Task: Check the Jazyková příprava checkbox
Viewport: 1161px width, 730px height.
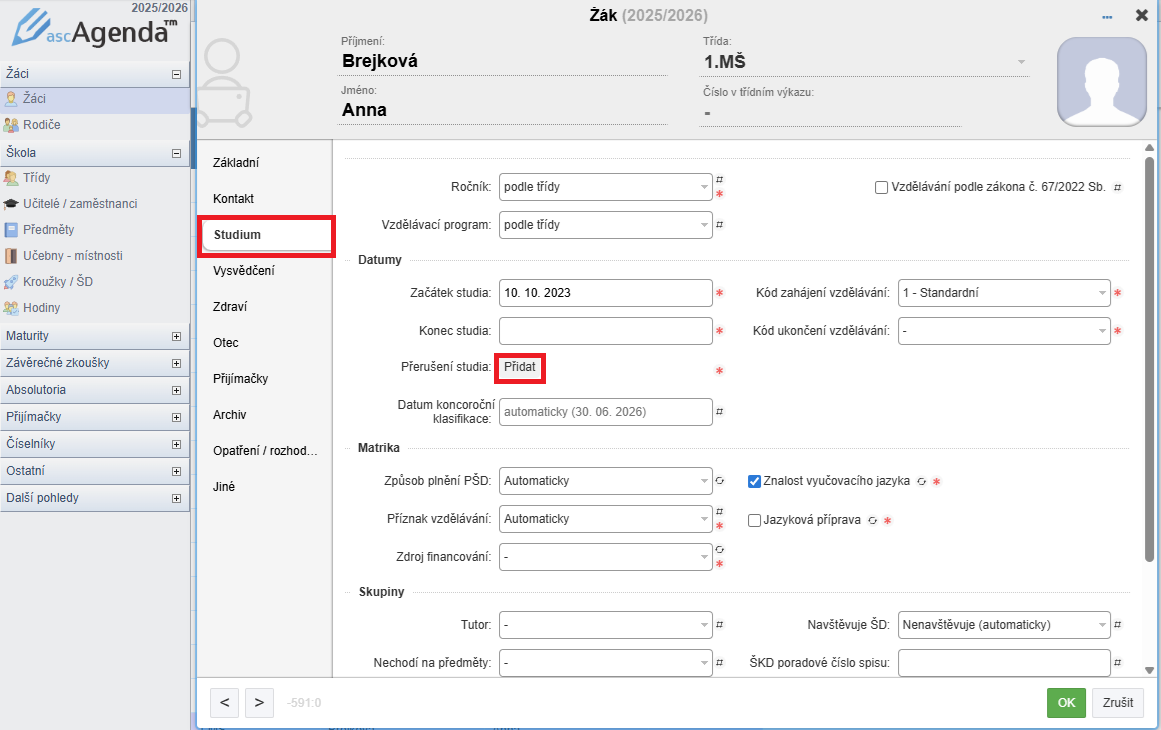Action: pyautogui.click(x=755, y=520)
